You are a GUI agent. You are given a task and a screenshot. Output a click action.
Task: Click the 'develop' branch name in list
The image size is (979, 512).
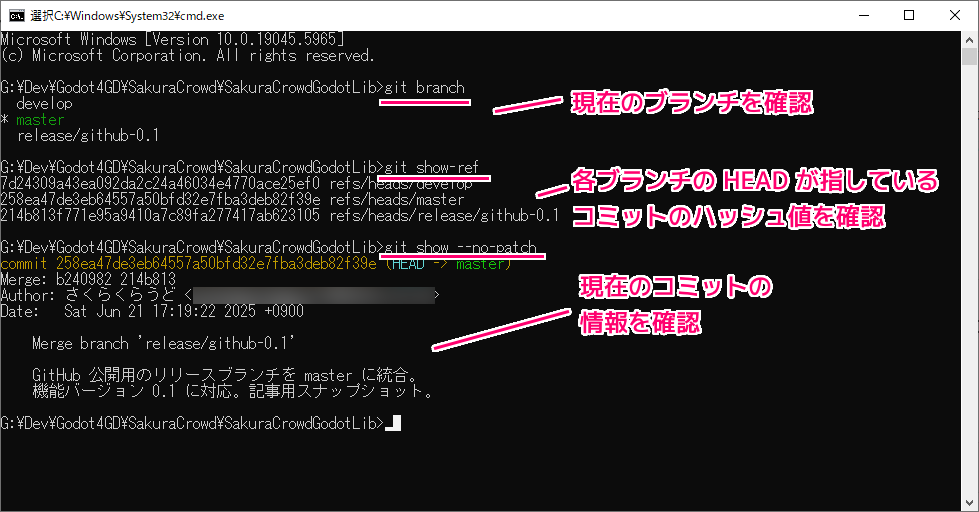click(45, 103)
